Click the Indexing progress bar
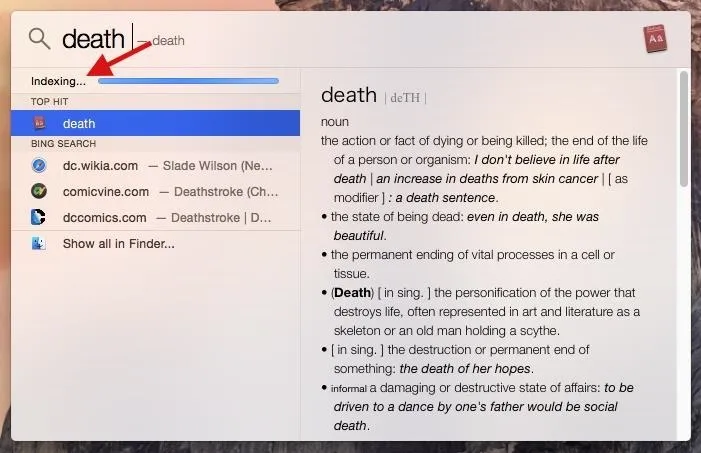The height and width of the screenshot is (453, 701). 188,81
